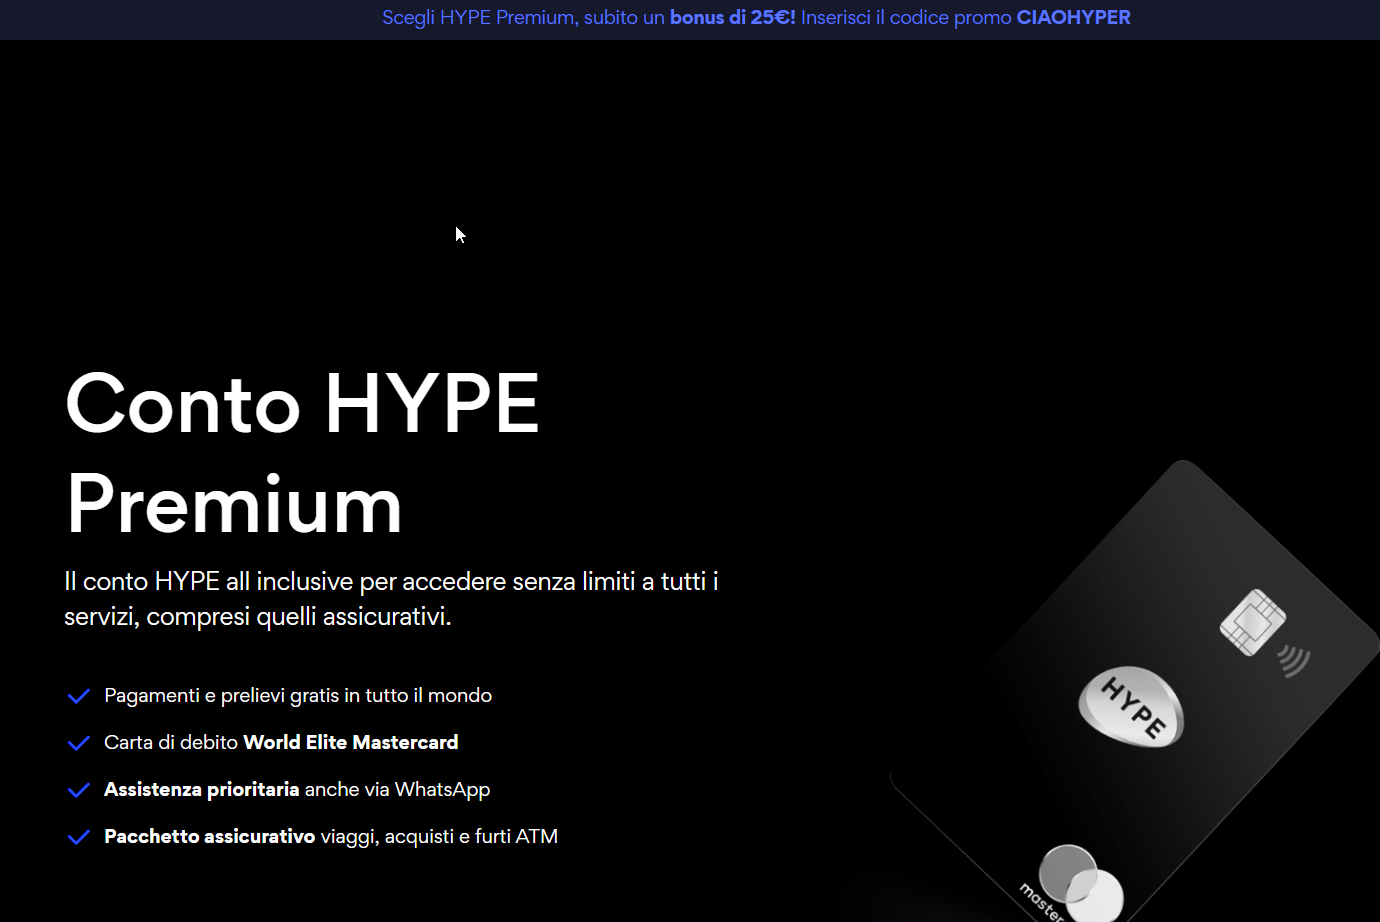Click the checkmark beside Pacchetto assicurativo

(x=78, y=837)
